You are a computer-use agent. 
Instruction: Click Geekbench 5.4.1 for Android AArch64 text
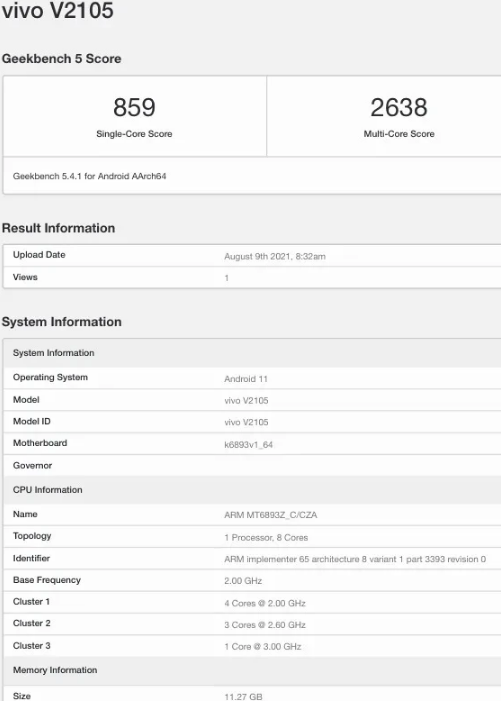click(89, 176)
